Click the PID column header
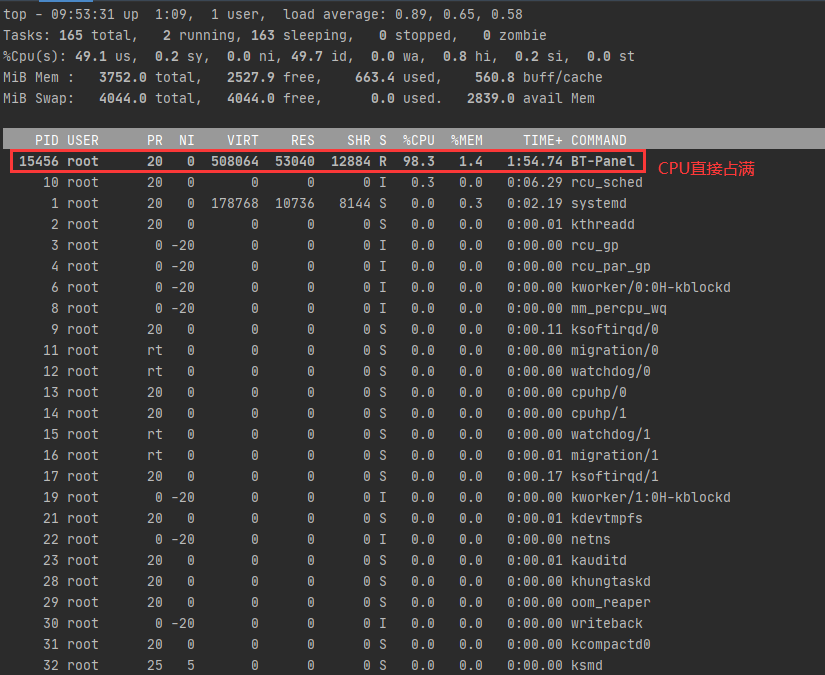This screenshot has width=825, height=675. 46,140
